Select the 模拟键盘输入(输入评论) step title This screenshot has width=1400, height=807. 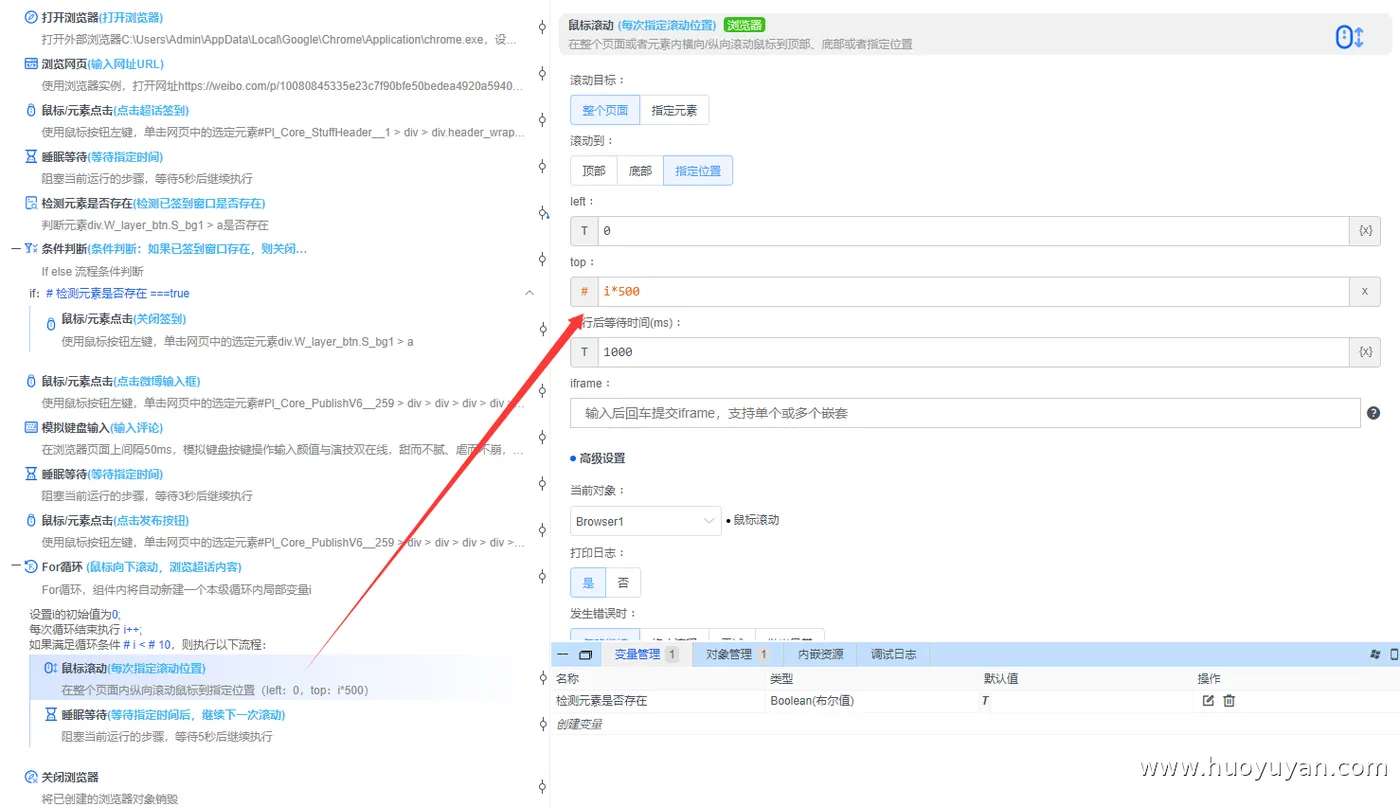[x=102, y=427]
